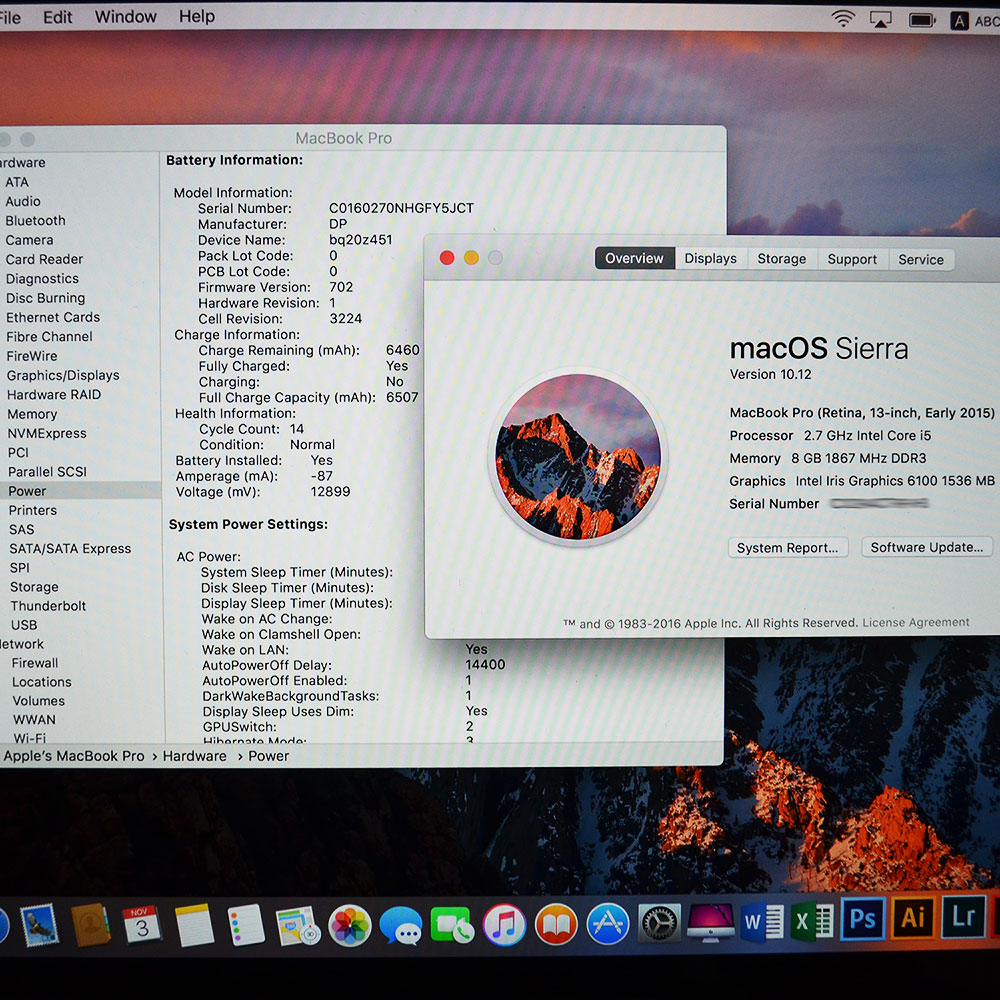This screenshot has height=1000, width=1000.
Task: Click the Wi-Fi menu bar icon
Action: tap(843, 19)
